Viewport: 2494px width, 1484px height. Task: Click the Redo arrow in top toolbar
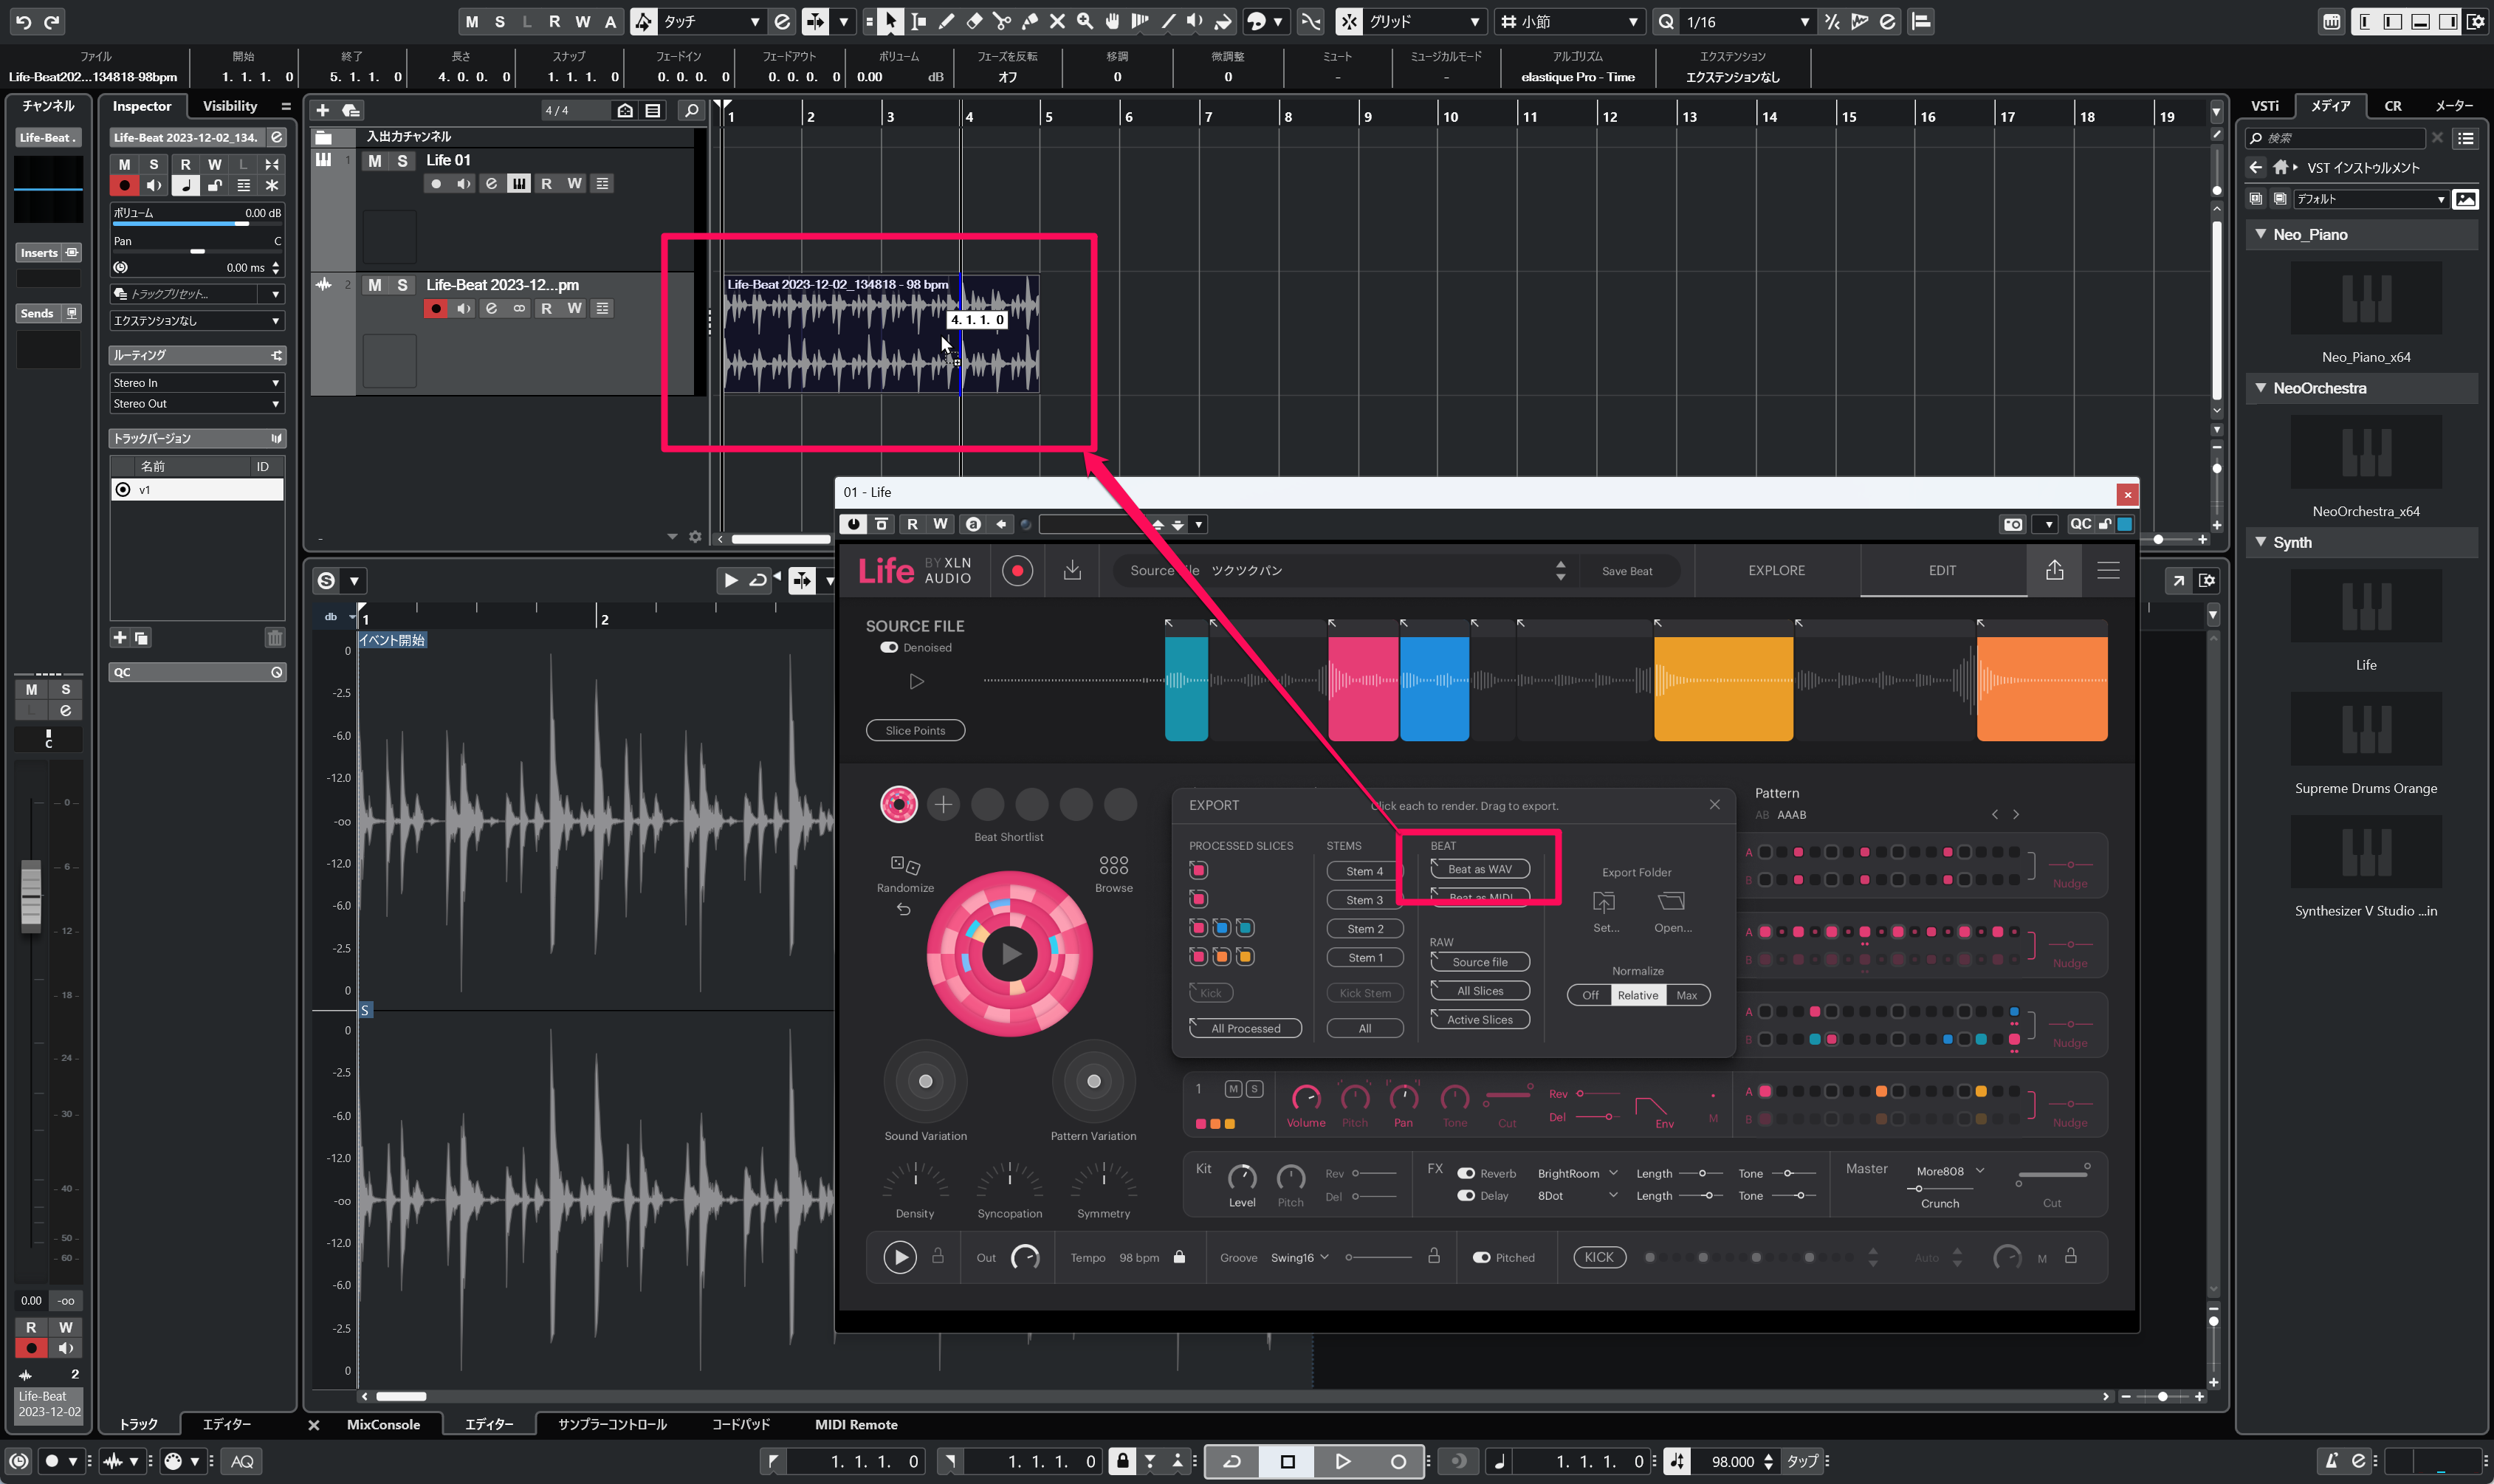pyautogui.click(x=52, y=21)
